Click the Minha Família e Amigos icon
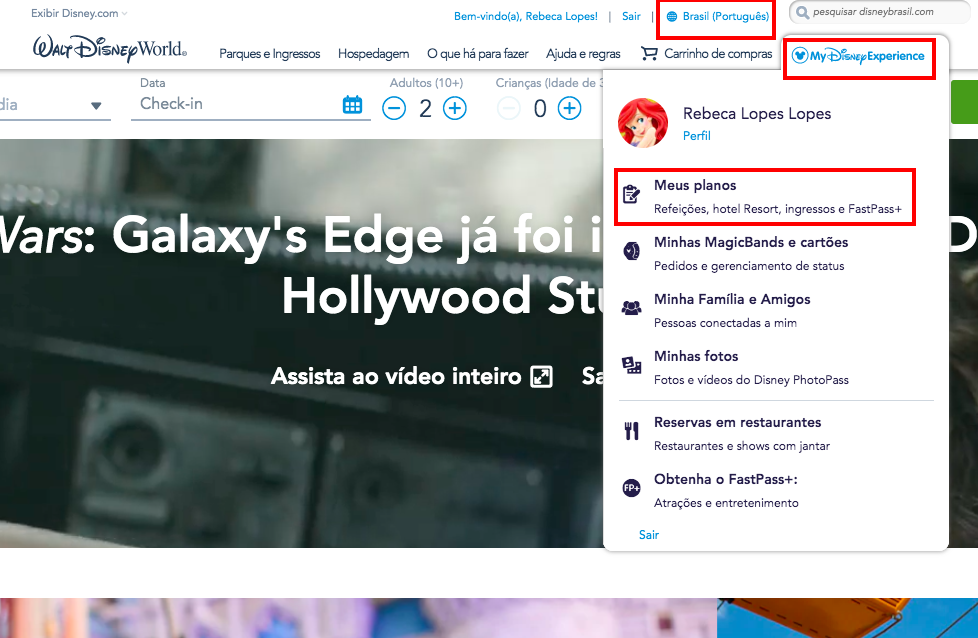The width and height of the screenshot is (978, 638). click(631, 306)
